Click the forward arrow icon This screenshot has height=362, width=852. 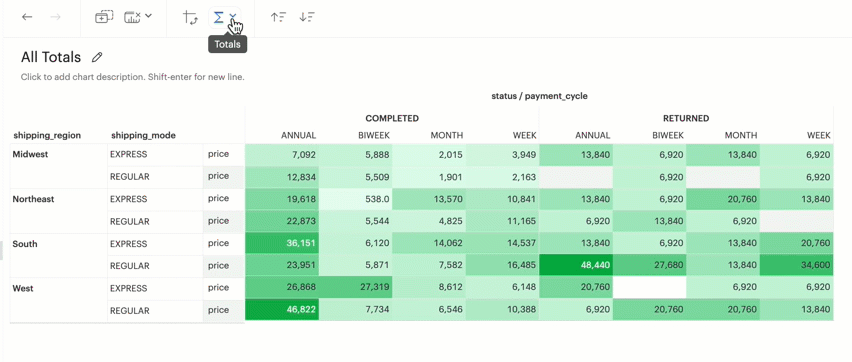[x=55, y=17]
